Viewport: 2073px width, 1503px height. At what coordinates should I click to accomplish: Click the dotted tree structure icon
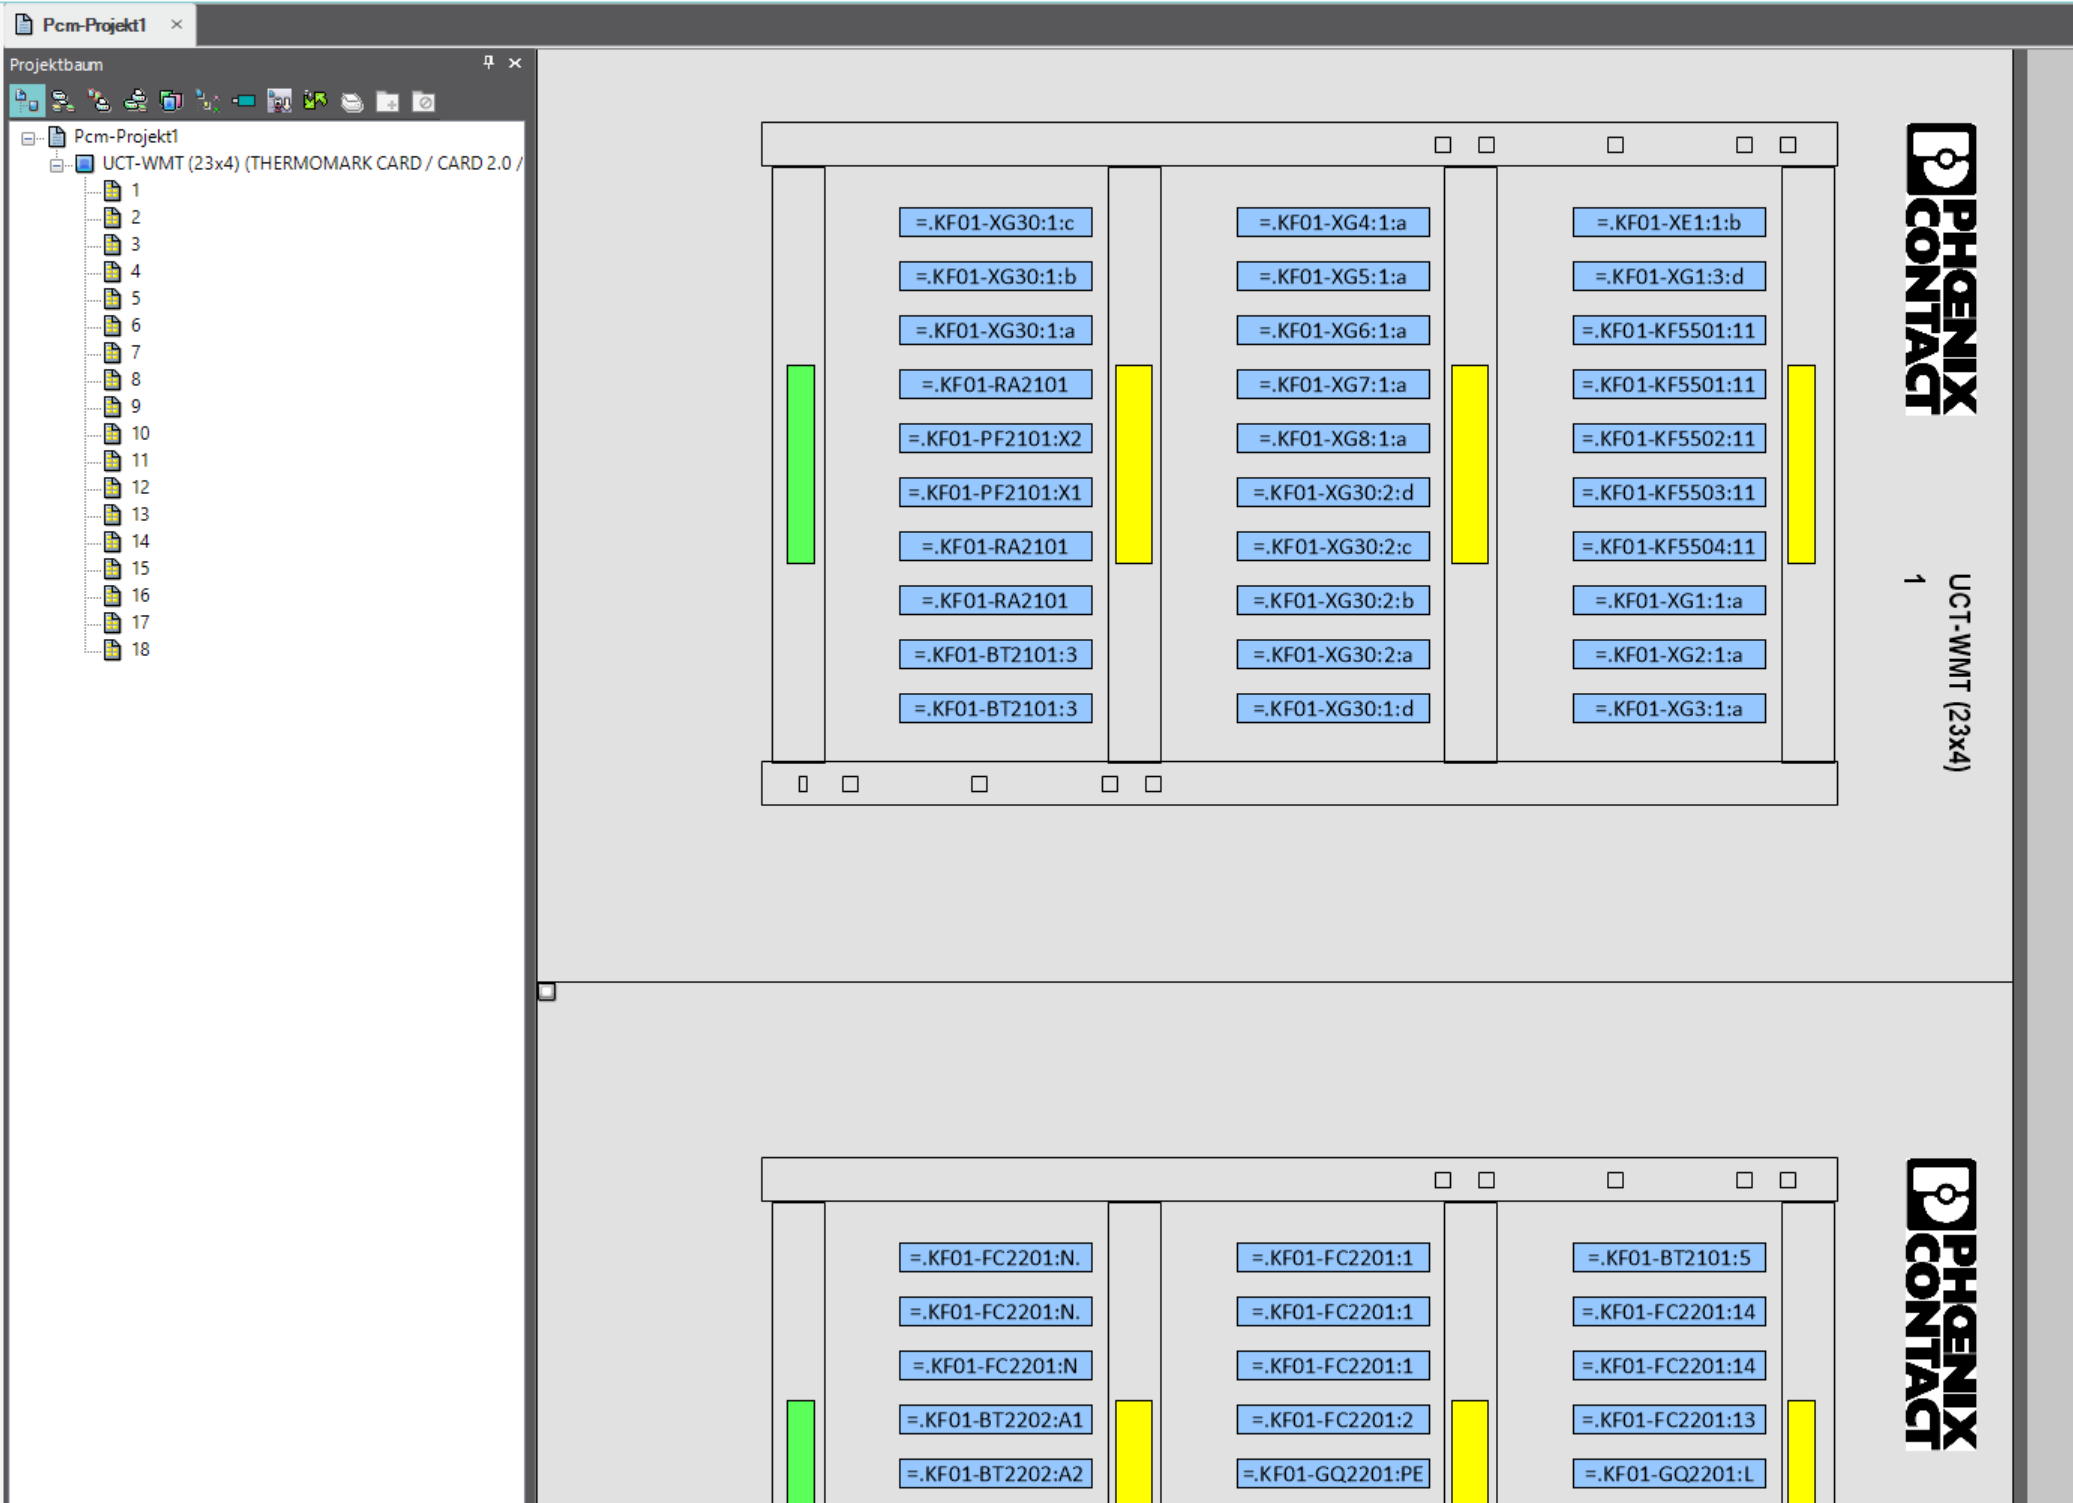coord(207,101)
